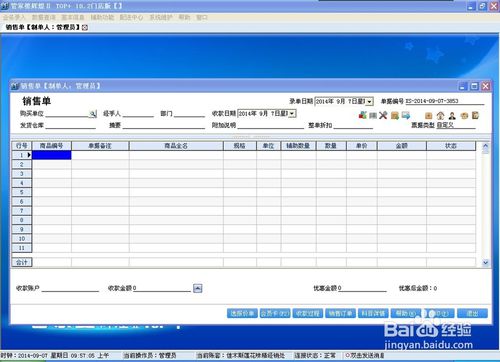Click the 退出 button

pos(472,313)
